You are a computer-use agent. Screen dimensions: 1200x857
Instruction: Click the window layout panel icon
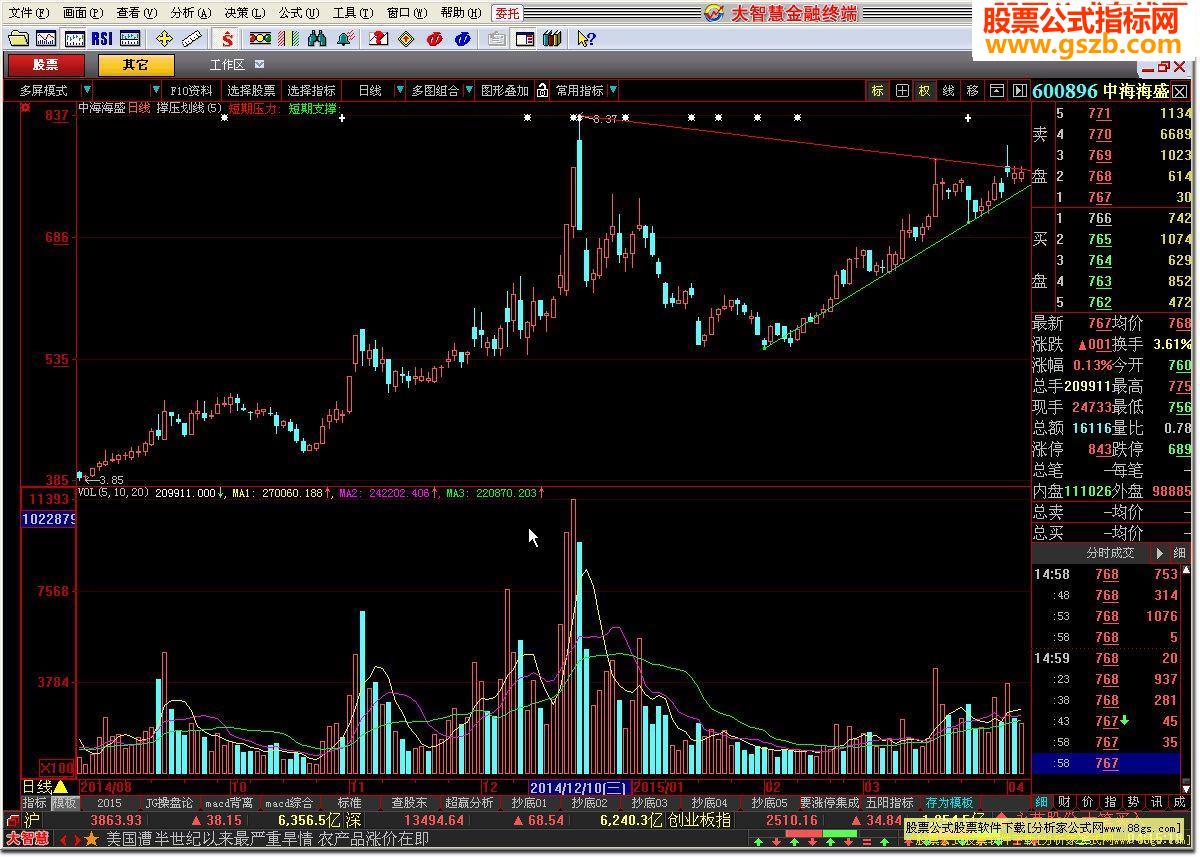524,39
